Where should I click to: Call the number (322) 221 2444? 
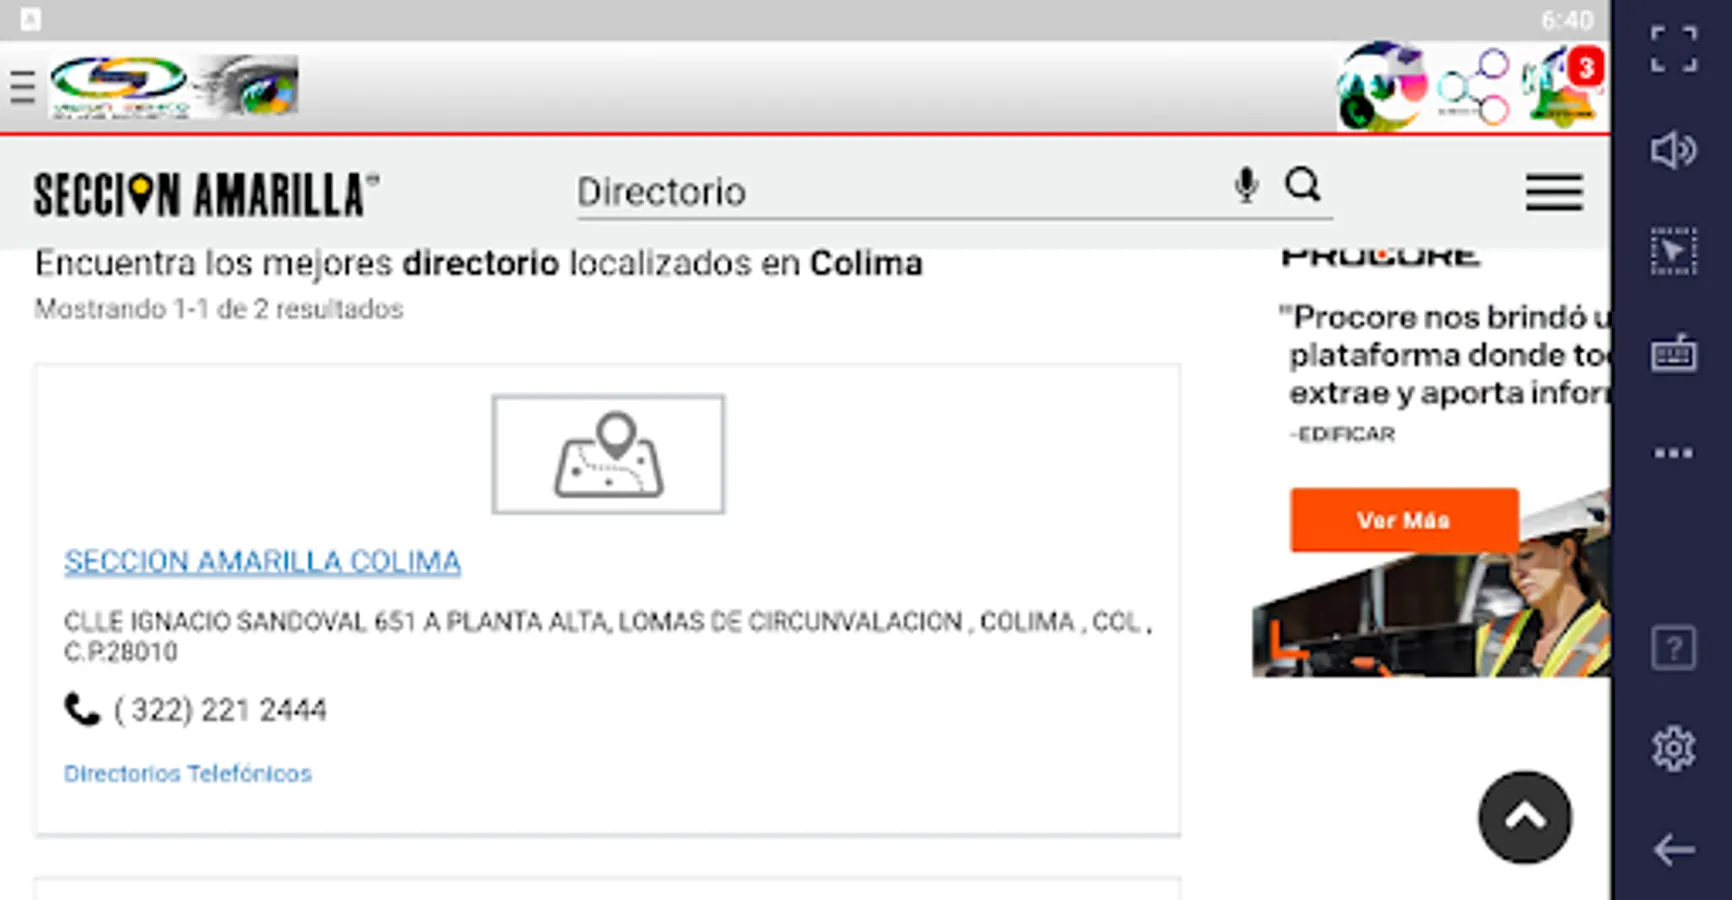220,710
